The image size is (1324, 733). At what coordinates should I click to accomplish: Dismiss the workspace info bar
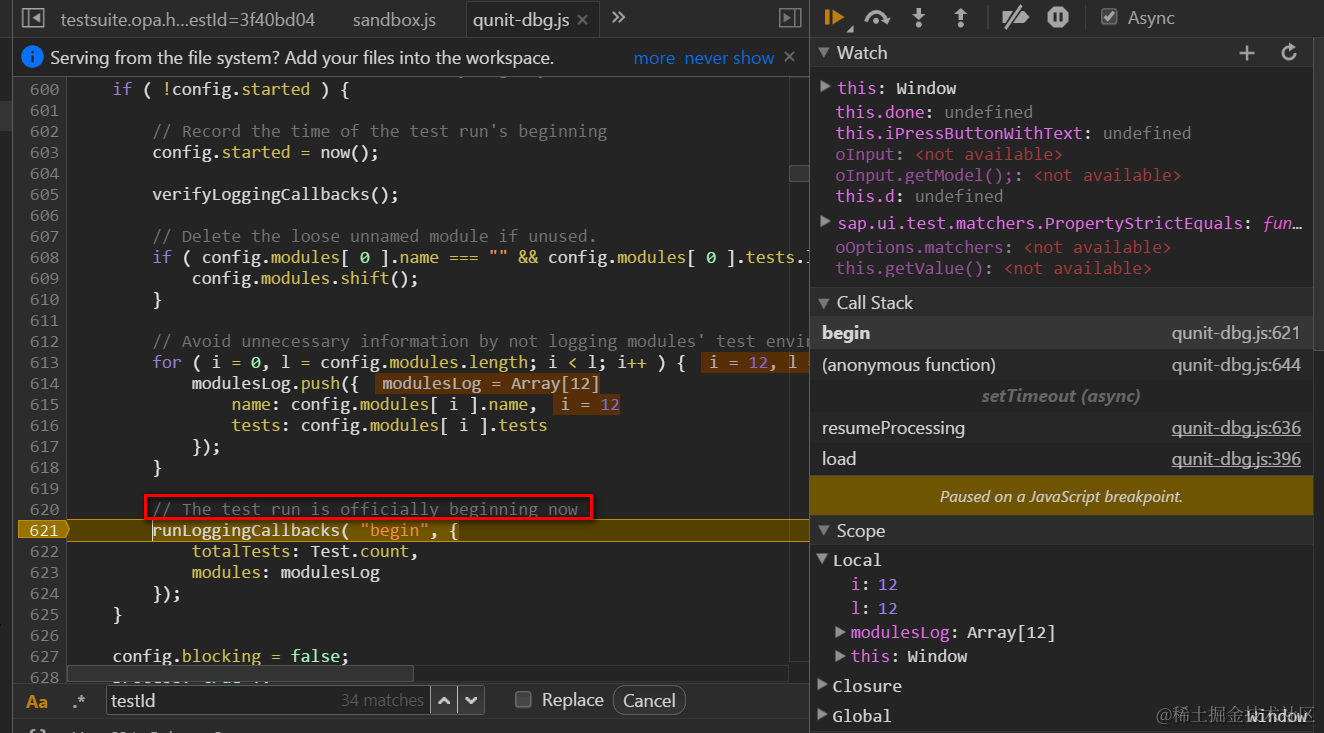coord(790,57)
